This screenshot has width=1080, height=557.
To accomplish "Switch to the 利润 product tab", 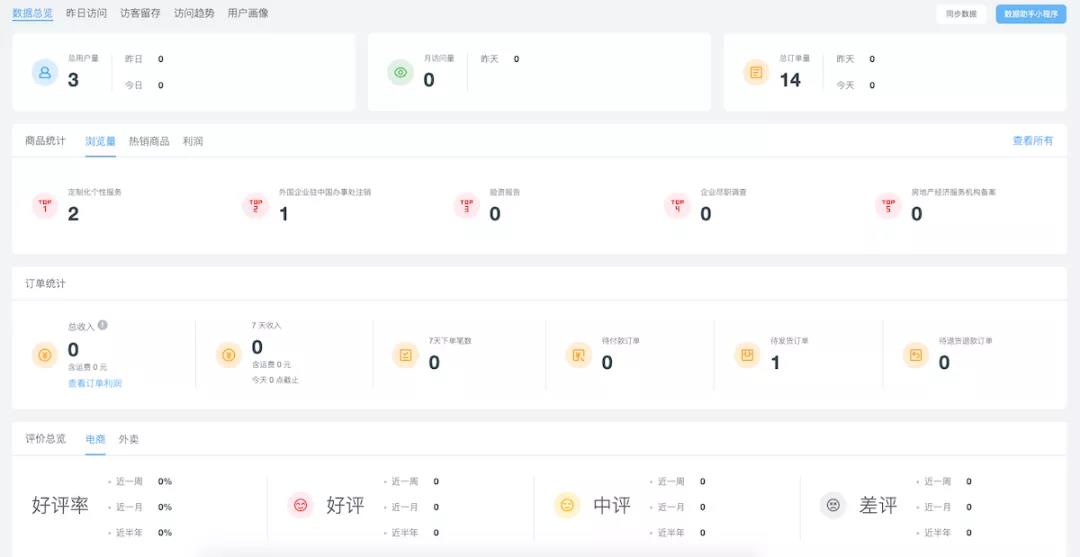I will tap(193, 141).
